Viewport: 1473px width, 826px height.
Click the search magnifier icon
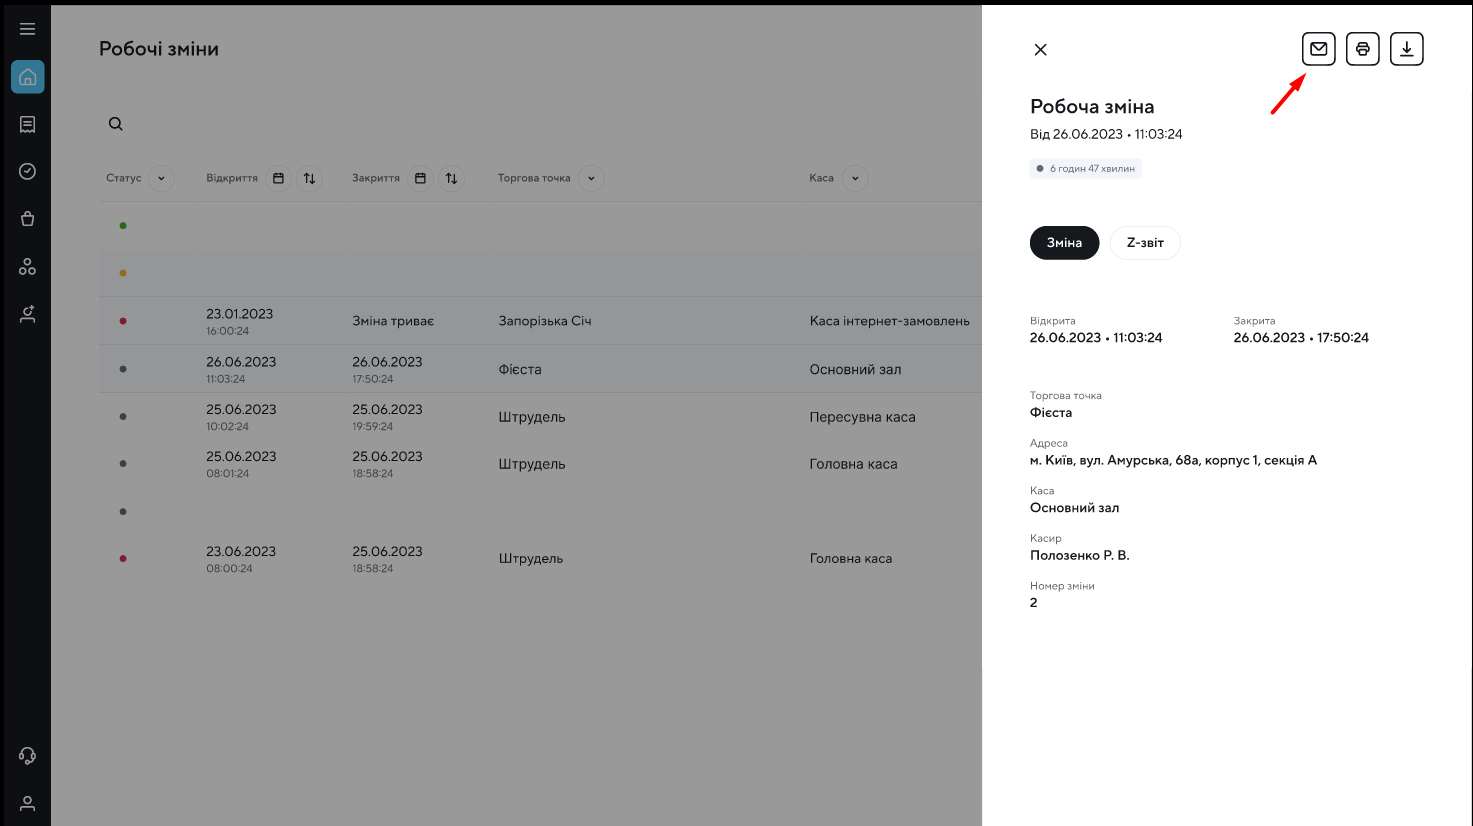tap(116, 124)
